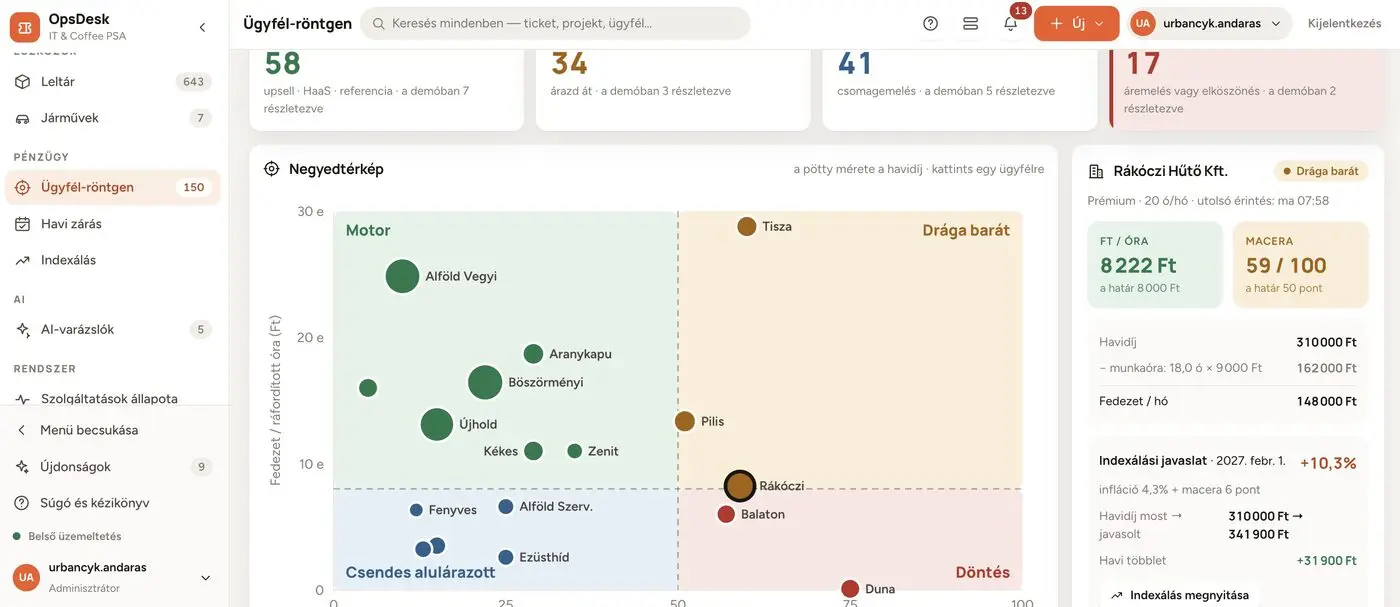Viewport: 1400px width, 607px height.
Task: Click in the Keresés mindenben search field
Action: coord(555,23)
